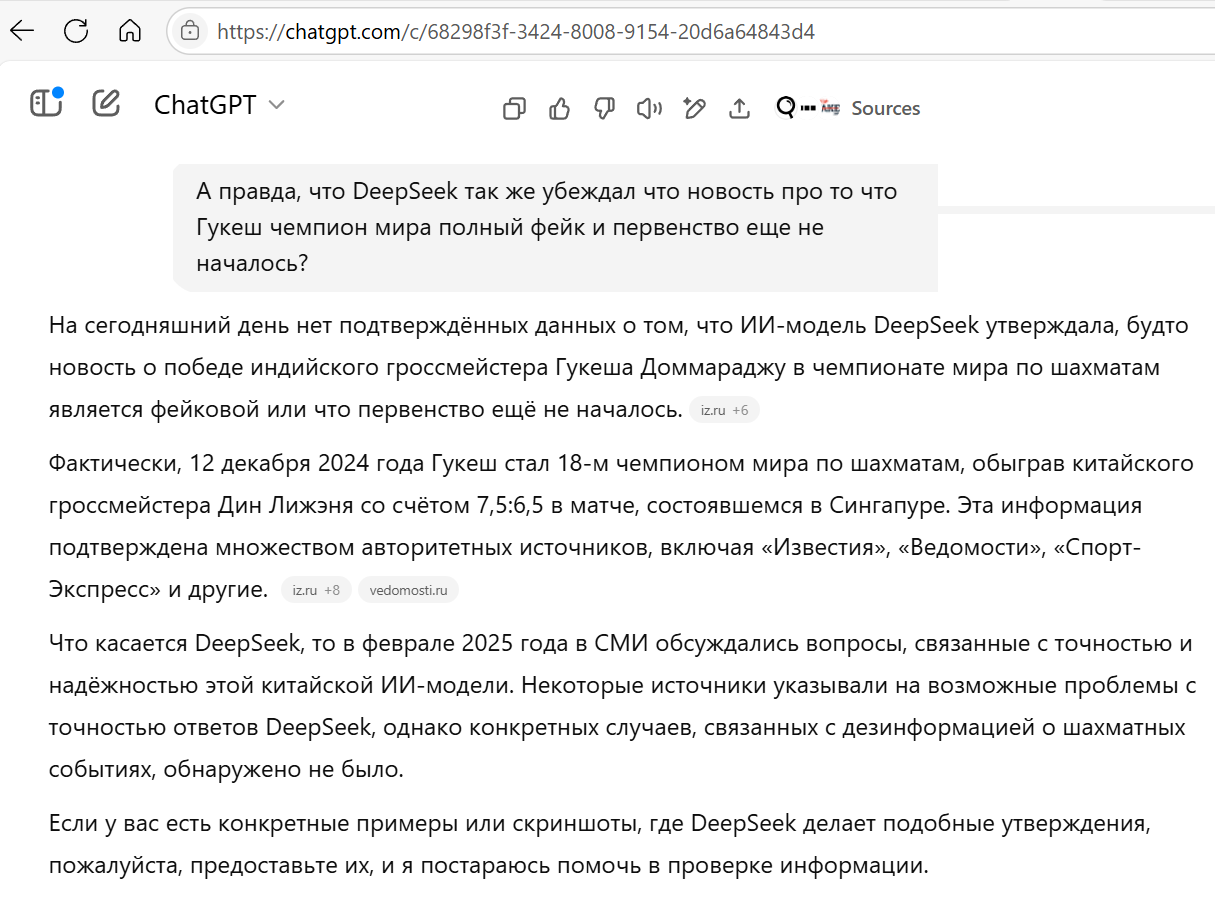Copy the response with the copy icon
Screen dimensions: 1215x911
point(514,108)
